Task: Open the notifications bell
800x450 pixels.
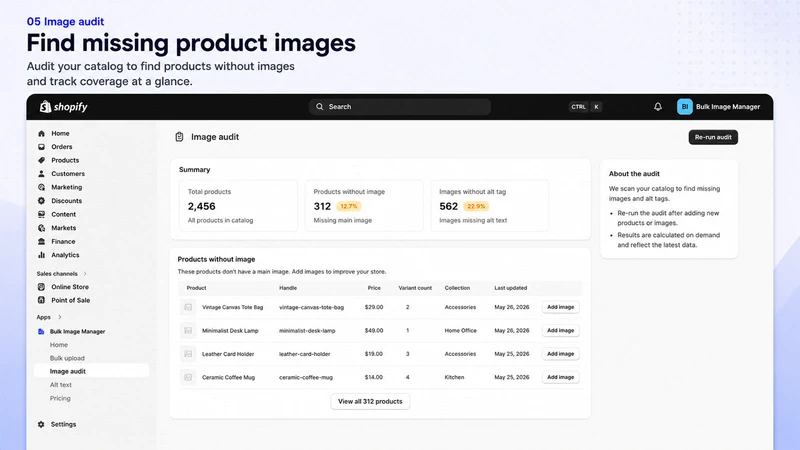Action: (x=658, y=107)
